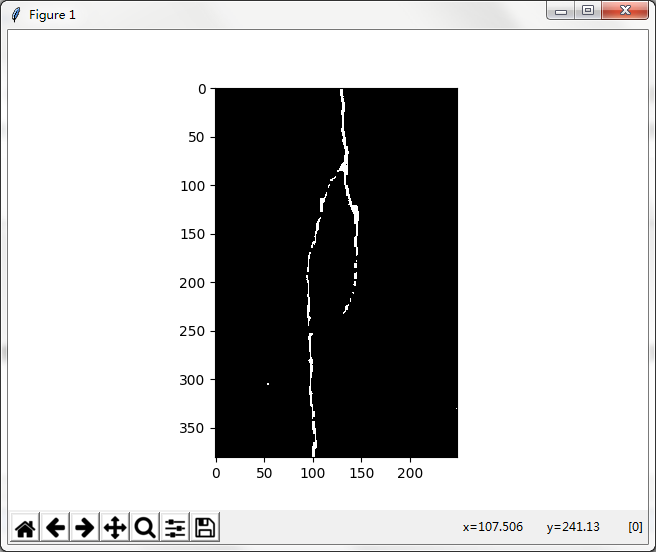Image resolution: width=656 pixels, height=552 pixels.
Task: Reset the view with the Home icon
Action: click(x=25, y=527)
